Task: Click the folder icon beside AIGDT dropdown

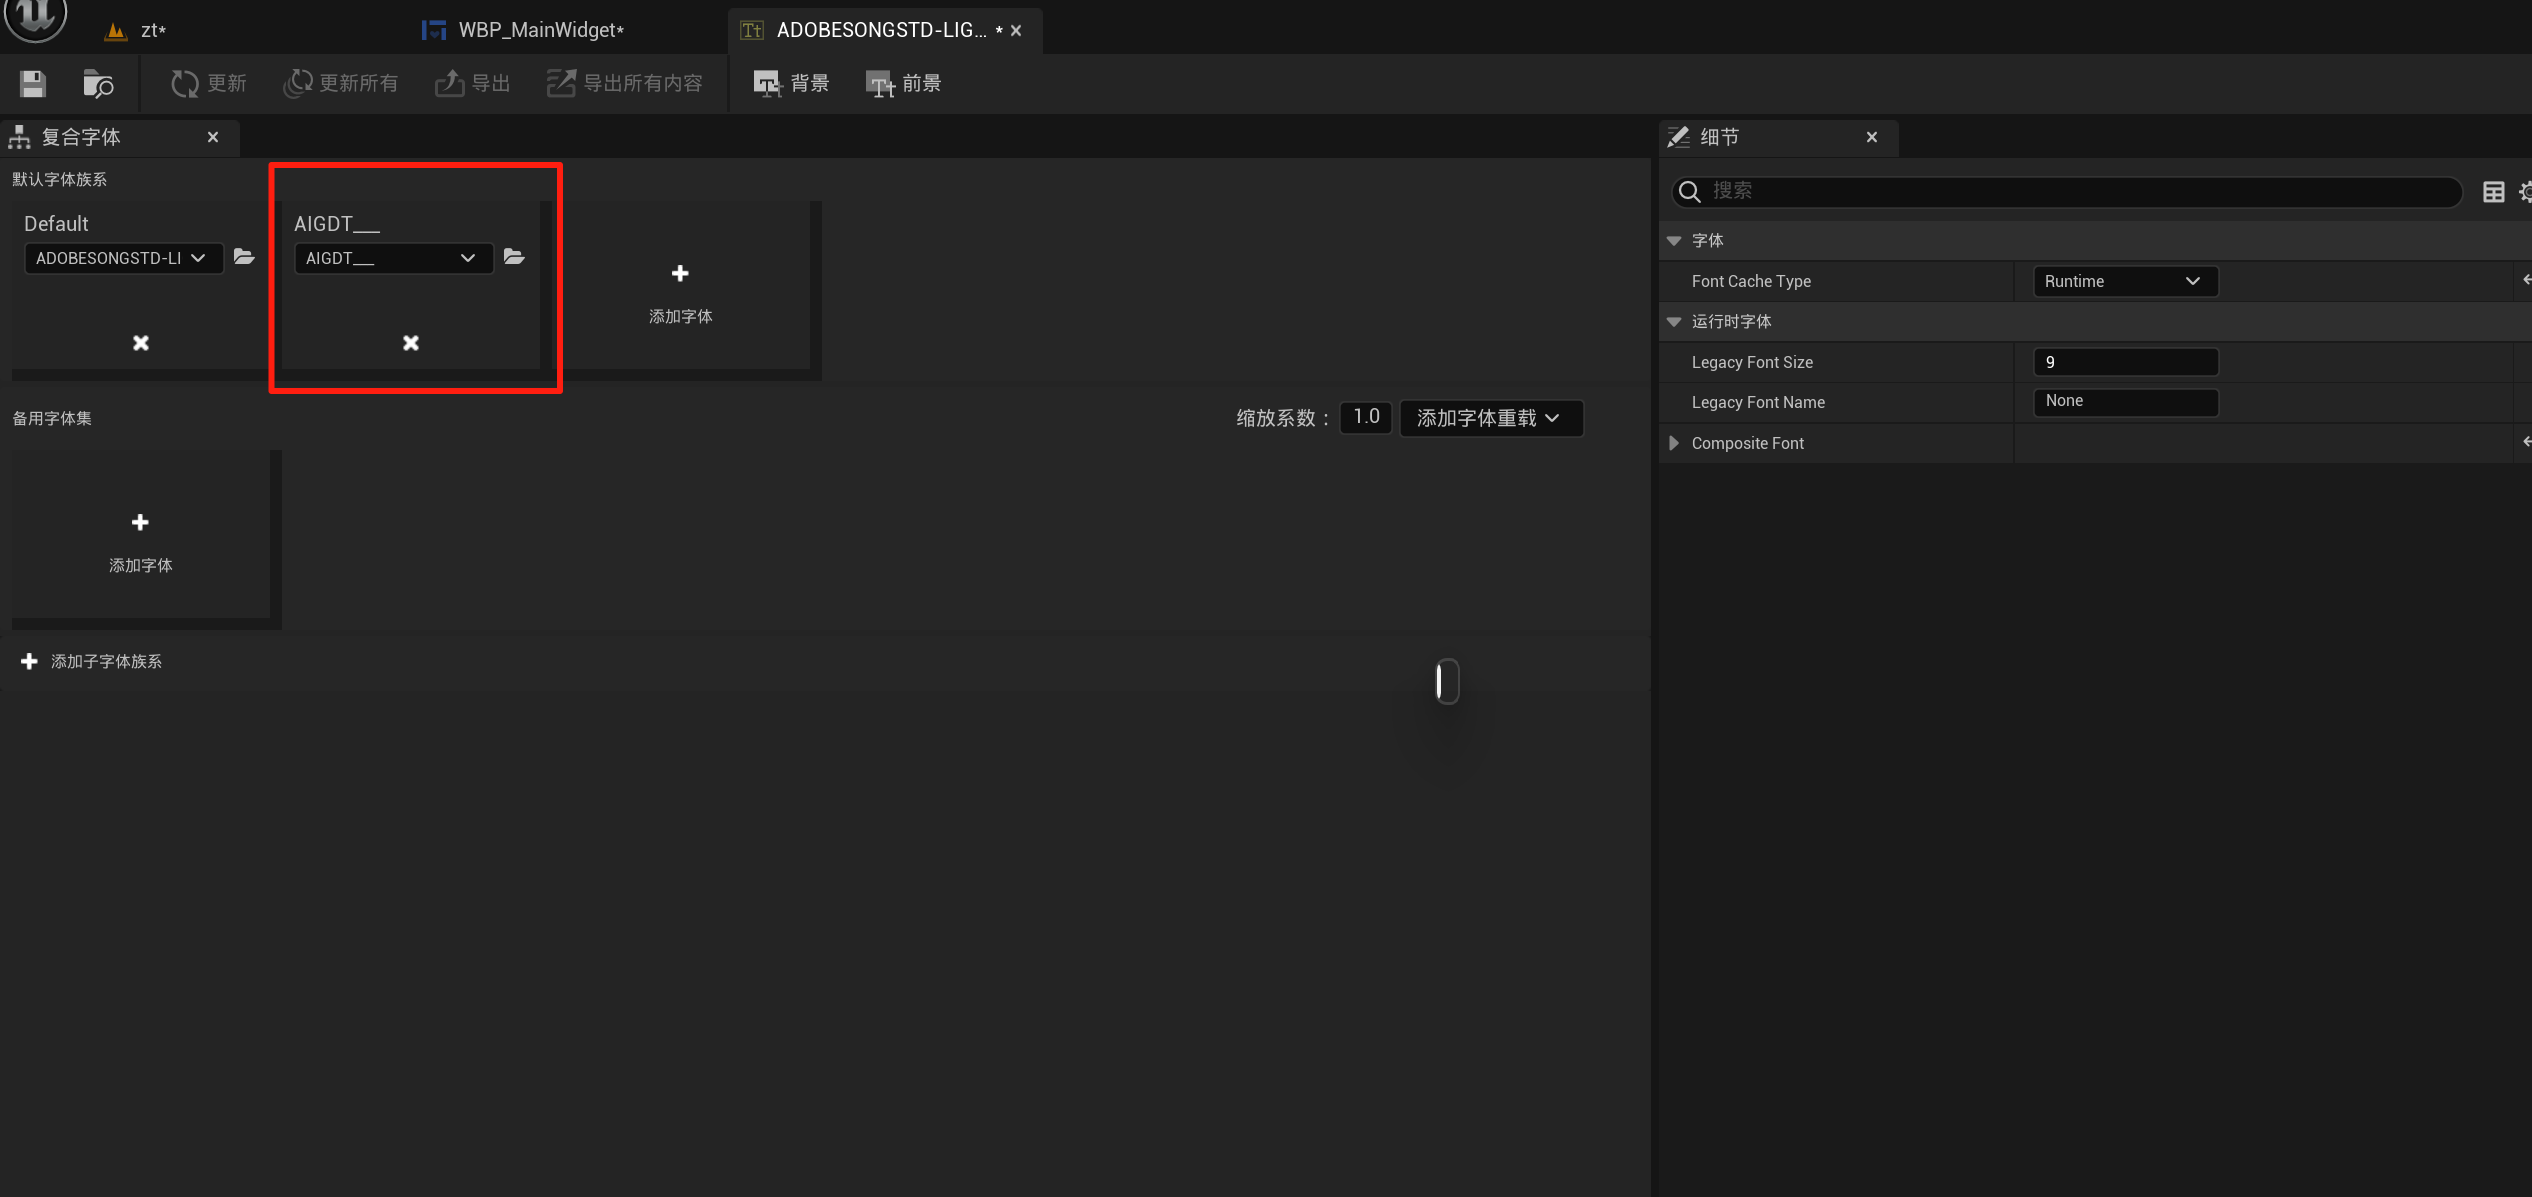Action: pos(514,257)
